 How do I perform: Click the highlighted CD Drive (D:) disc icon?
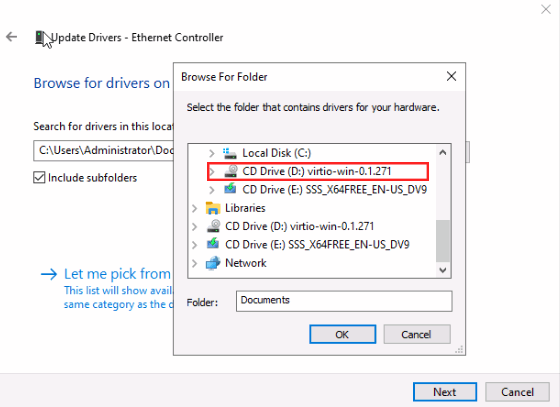pos(231,171)
